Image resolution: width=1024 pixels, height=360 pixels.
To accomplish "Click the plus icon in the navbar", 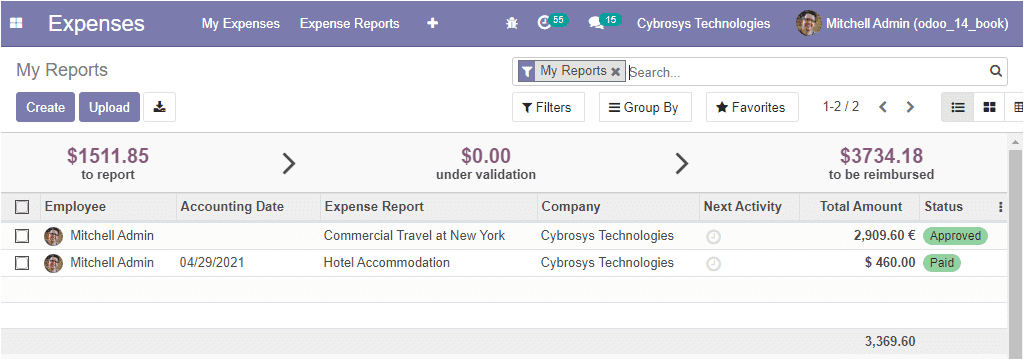I will pos(432,24).
